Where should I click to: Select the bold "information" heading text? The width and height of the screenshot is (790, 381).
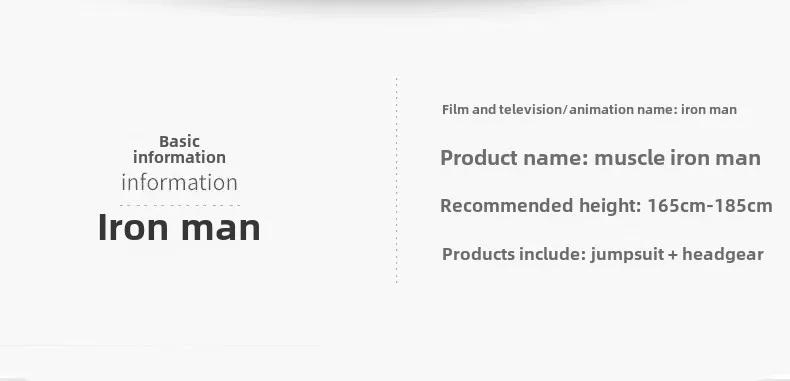click(x=179, y=157)
